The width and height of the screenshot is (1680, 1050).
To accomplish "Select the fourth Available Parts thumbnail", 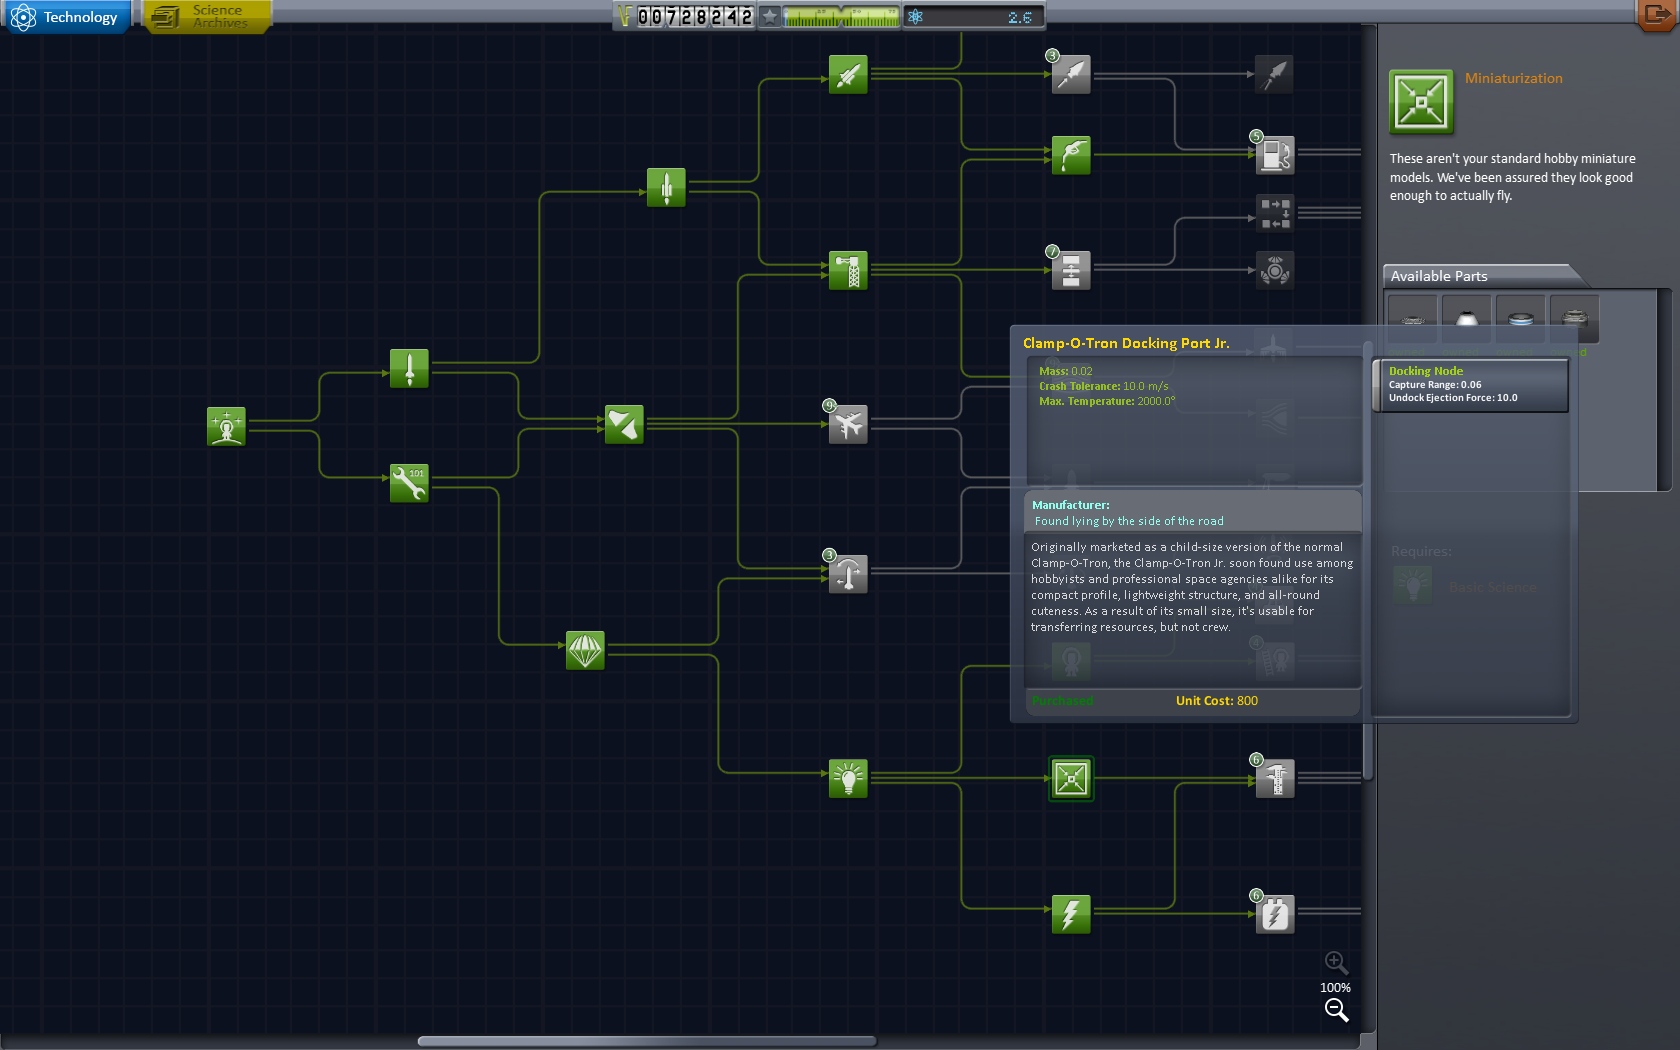I will click(1575, 319).
